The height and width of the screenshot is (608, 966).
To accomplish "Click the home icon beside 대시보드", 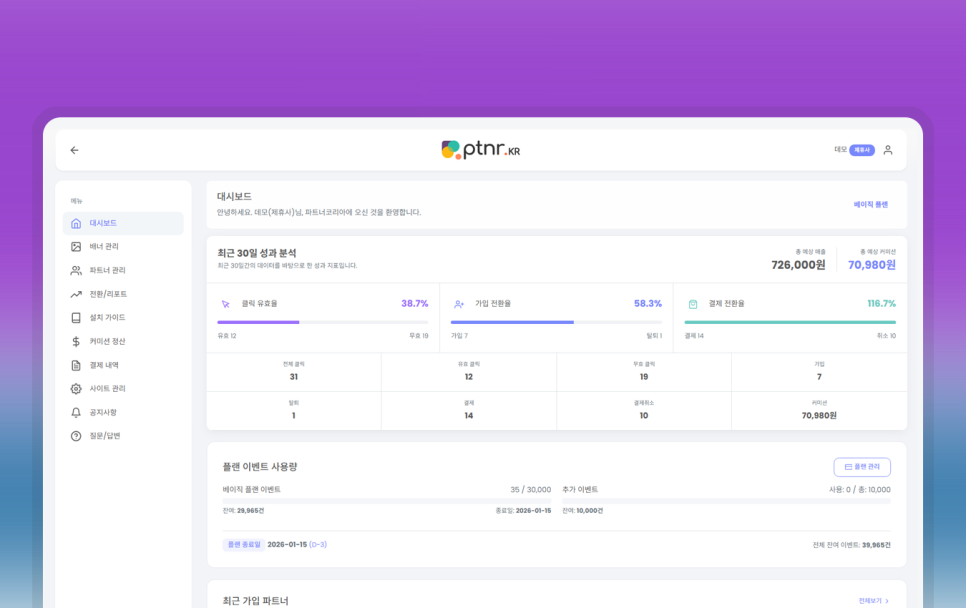I will [76, 223].
